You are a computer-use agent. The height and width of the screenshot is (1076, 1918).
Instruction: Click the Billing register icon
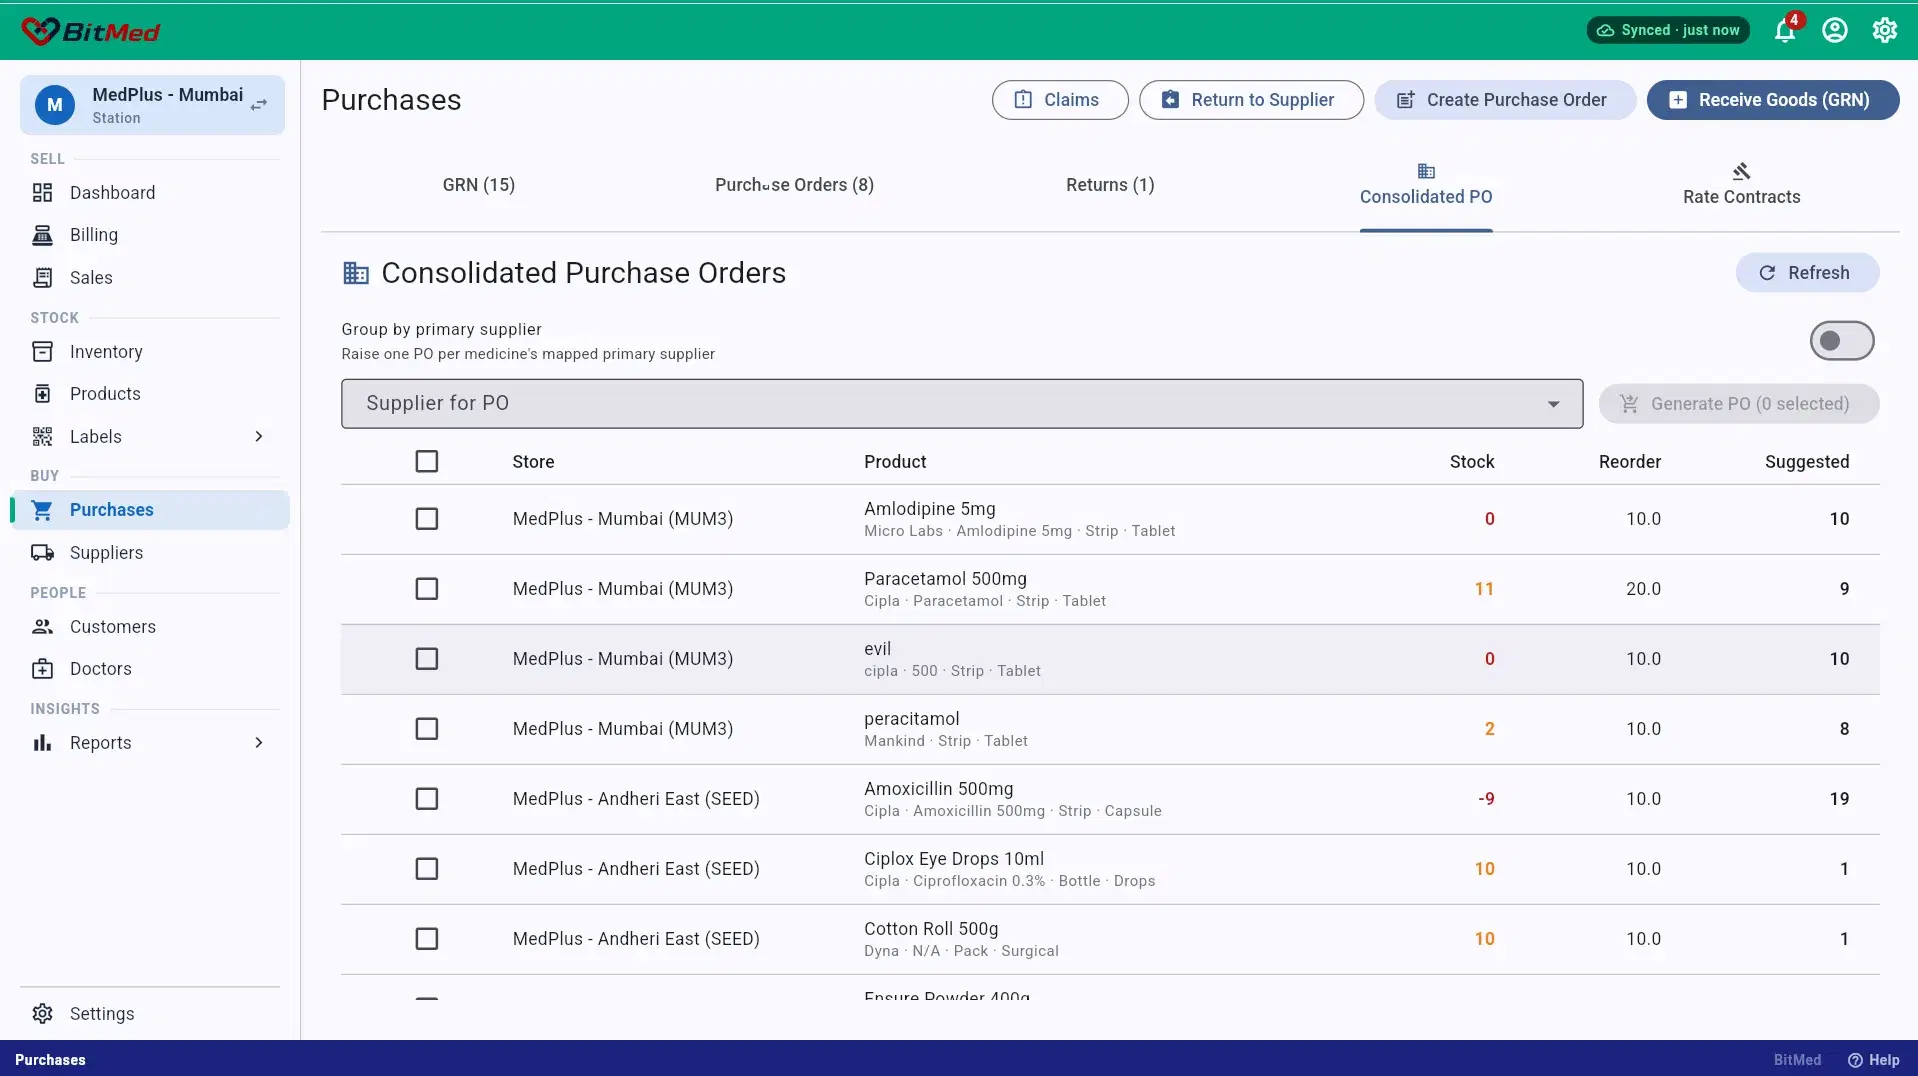click(x=42, y=235)
